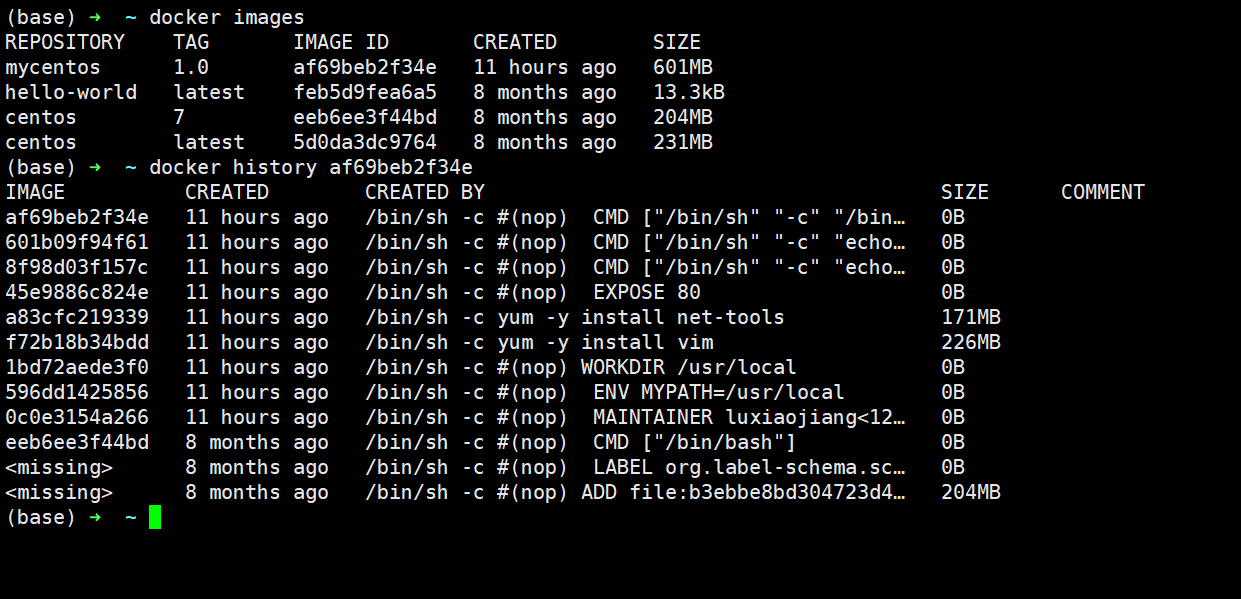Image resolution: width=1241 pixels, height=599 pixels.
Task: Click the "ENV MYPATH=/usr/local" entry
Action: 719,392
